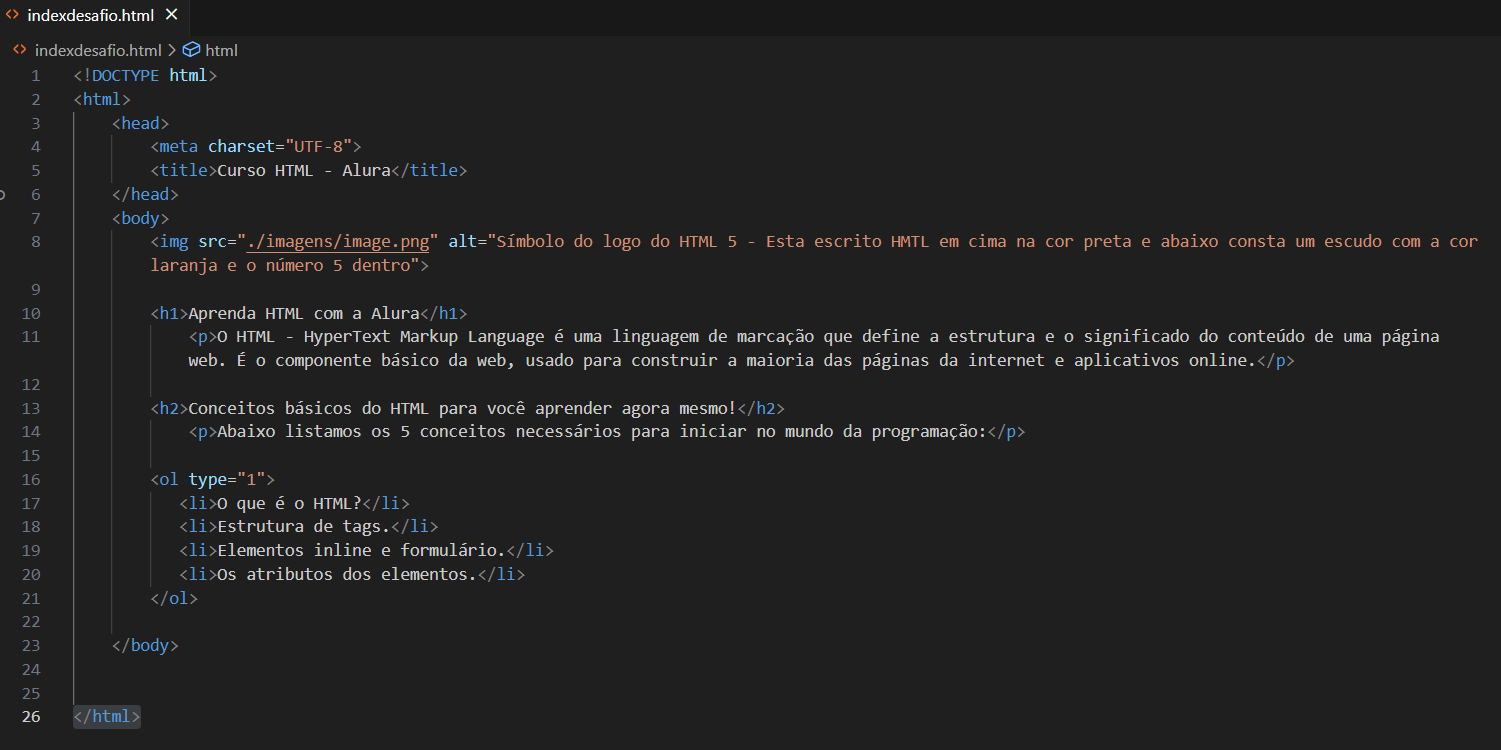The height and width of the screenshot is (750, 1501).
Task: Click the src attribute name
Action: [x=213, y=242]
